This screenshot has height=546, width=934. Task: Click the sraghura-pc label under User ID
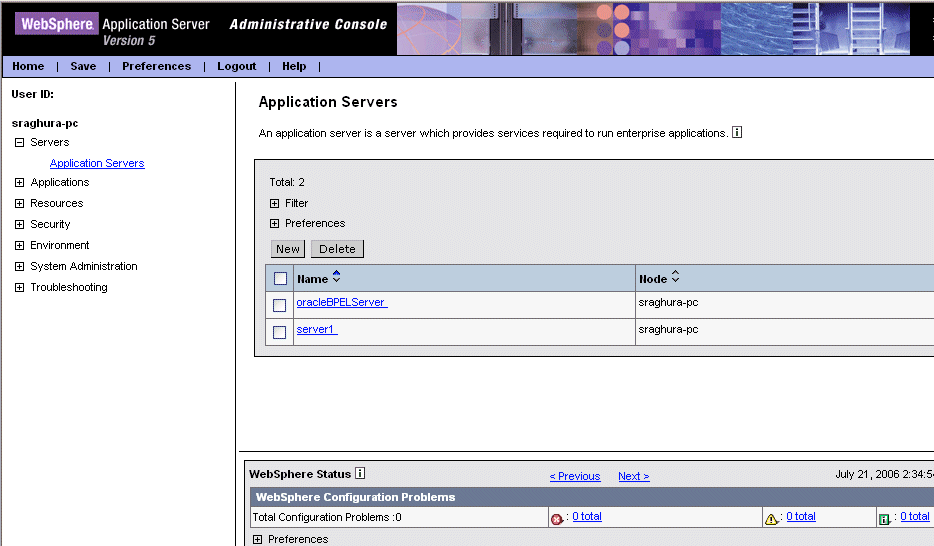pyautogui.click(x=45, y=123)
